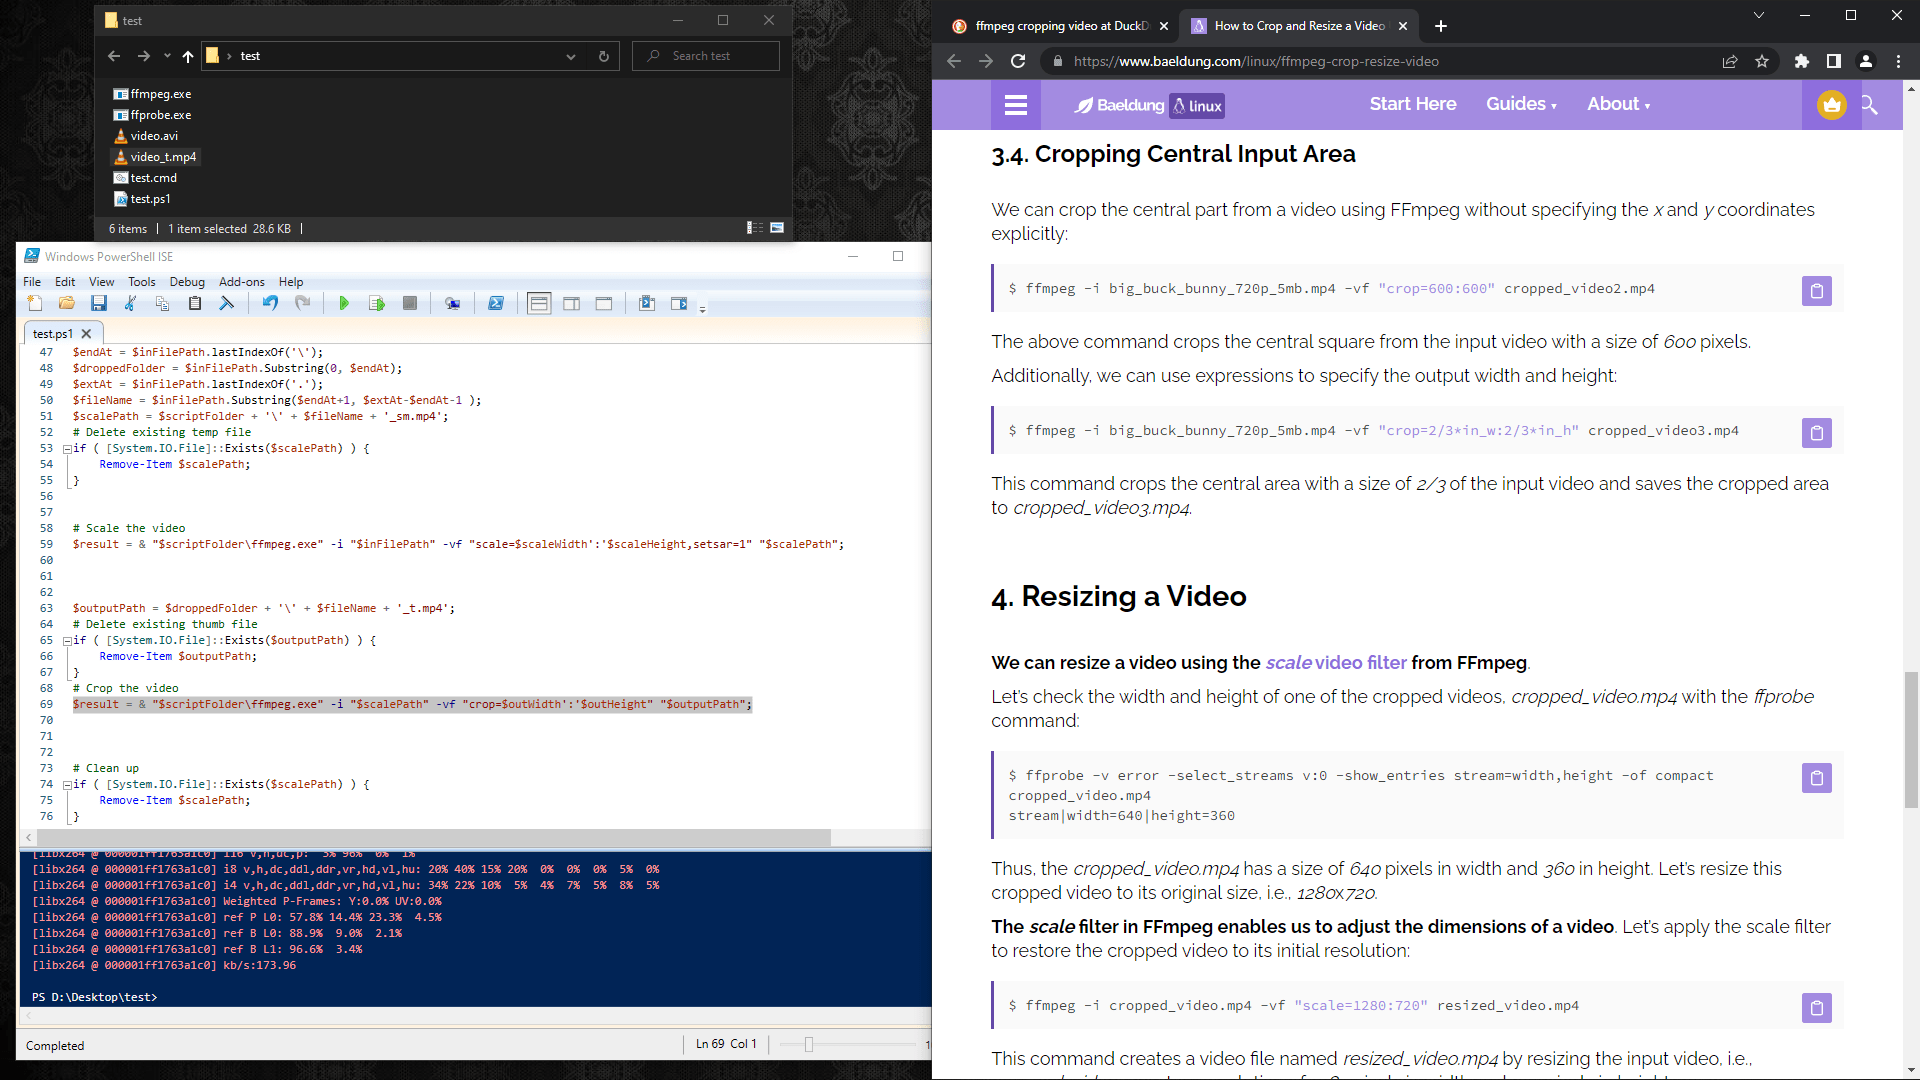
Task: Open the Baeldung hamburger menu
Action: click(1016, 105)
